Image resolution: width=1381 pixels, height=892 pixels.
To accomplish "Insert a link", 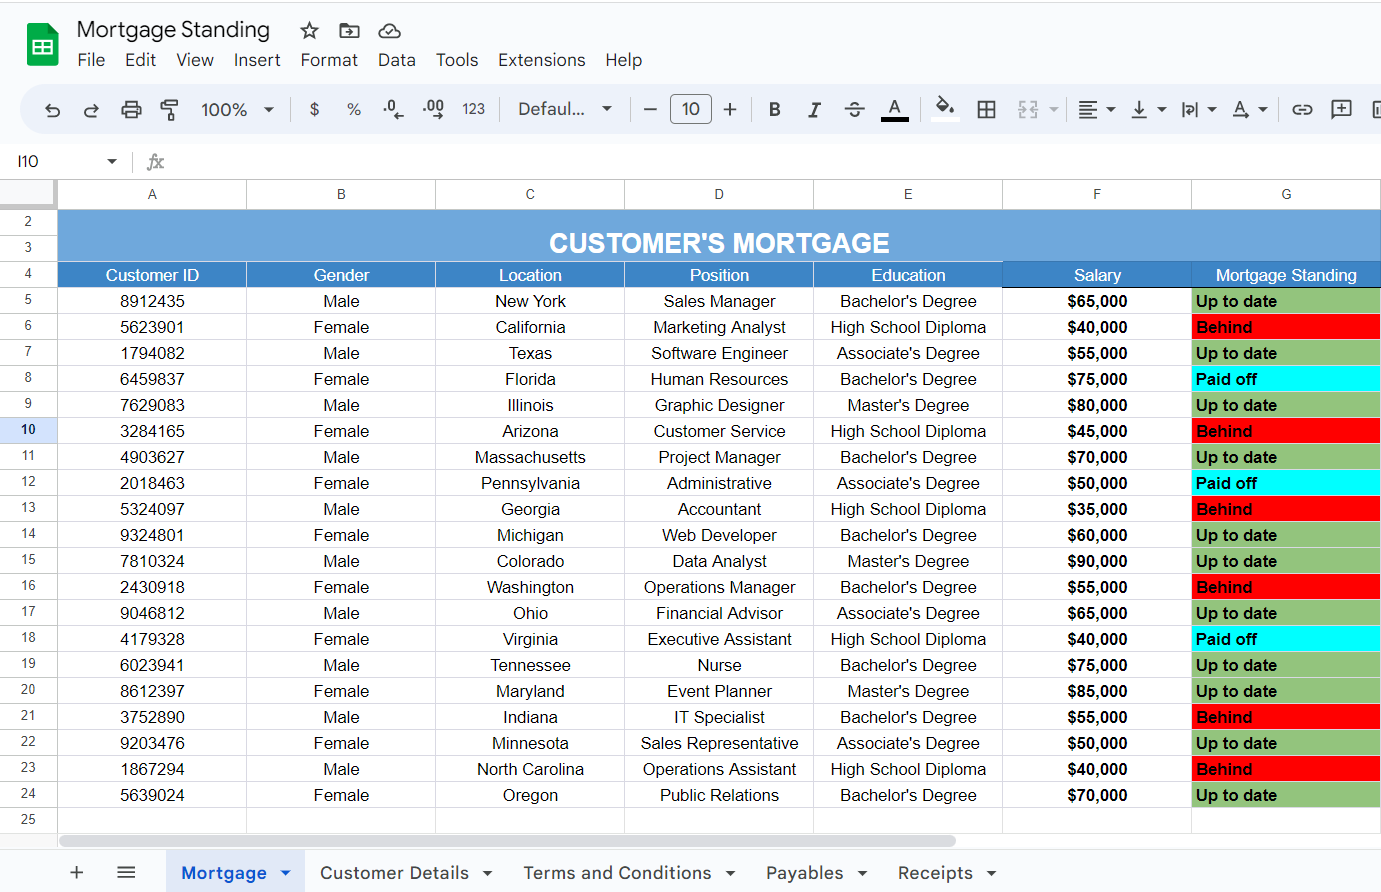I will 1302,109.
